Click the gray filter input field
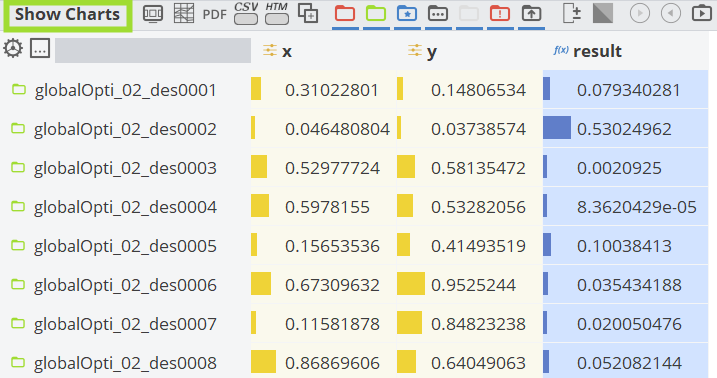The width and height of the screenshot is (717, 378). [153, 50]
